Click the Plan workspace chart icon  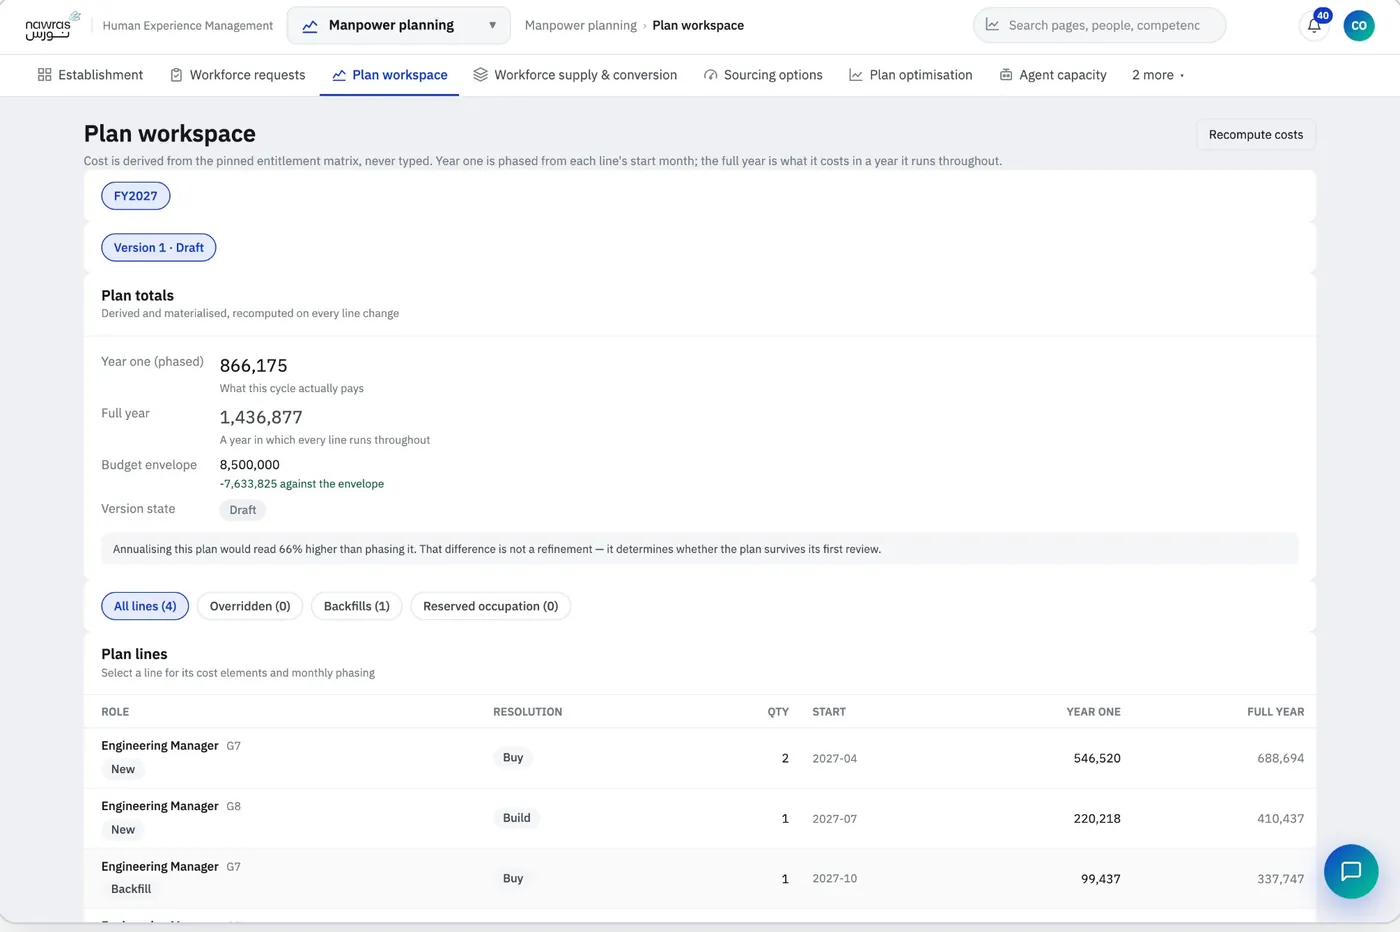coord(339,75)
